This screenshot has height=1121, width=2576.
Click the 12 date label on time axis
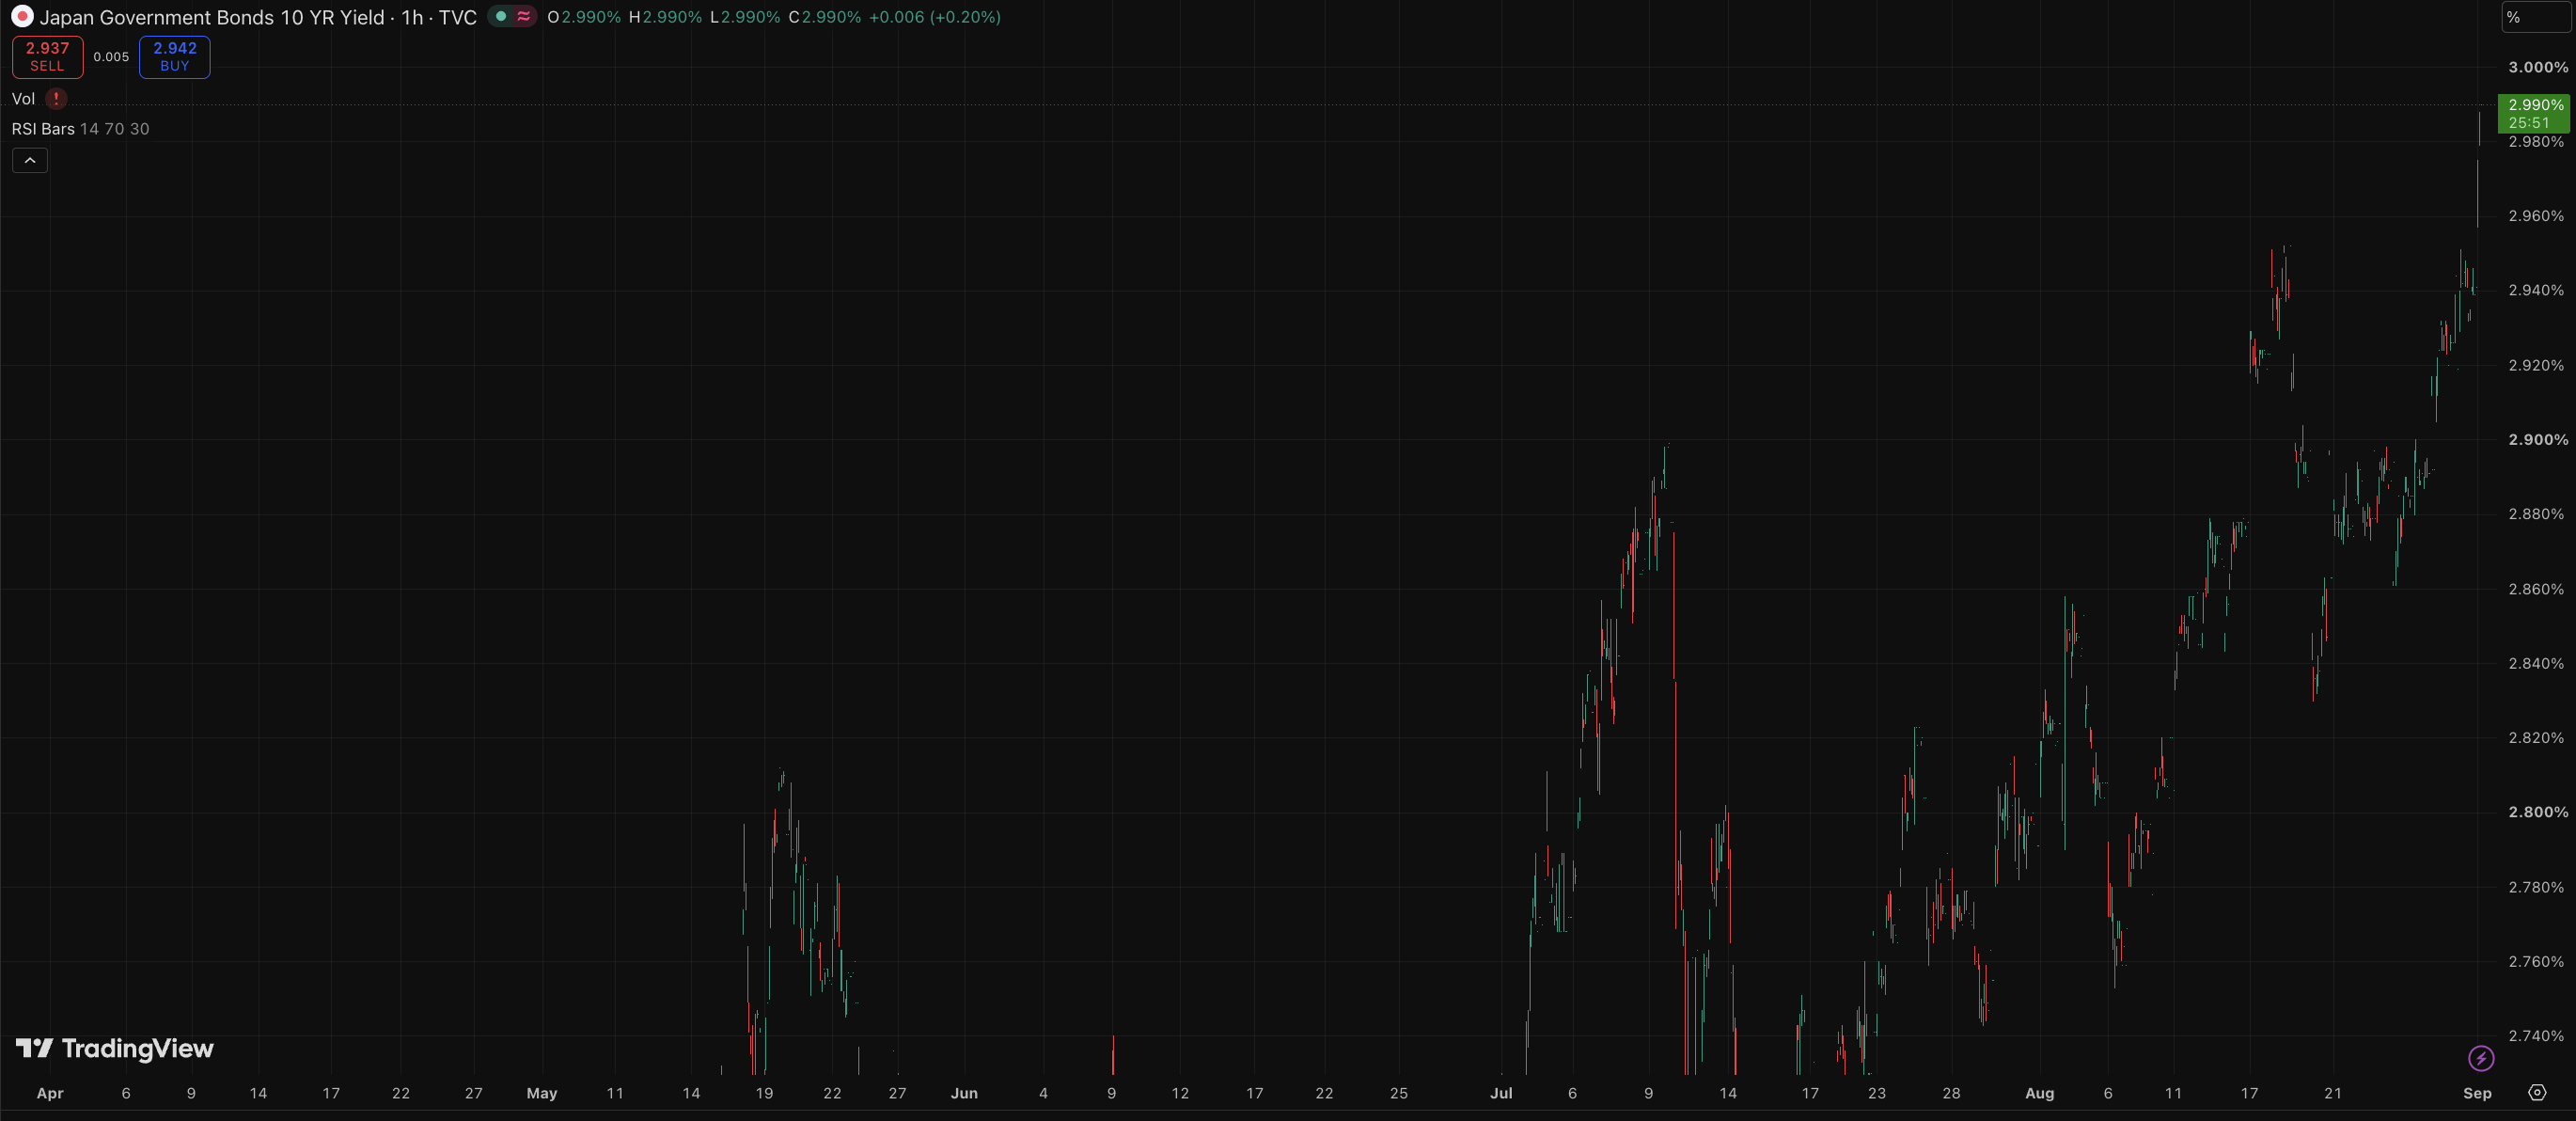click(1180, 1093)
